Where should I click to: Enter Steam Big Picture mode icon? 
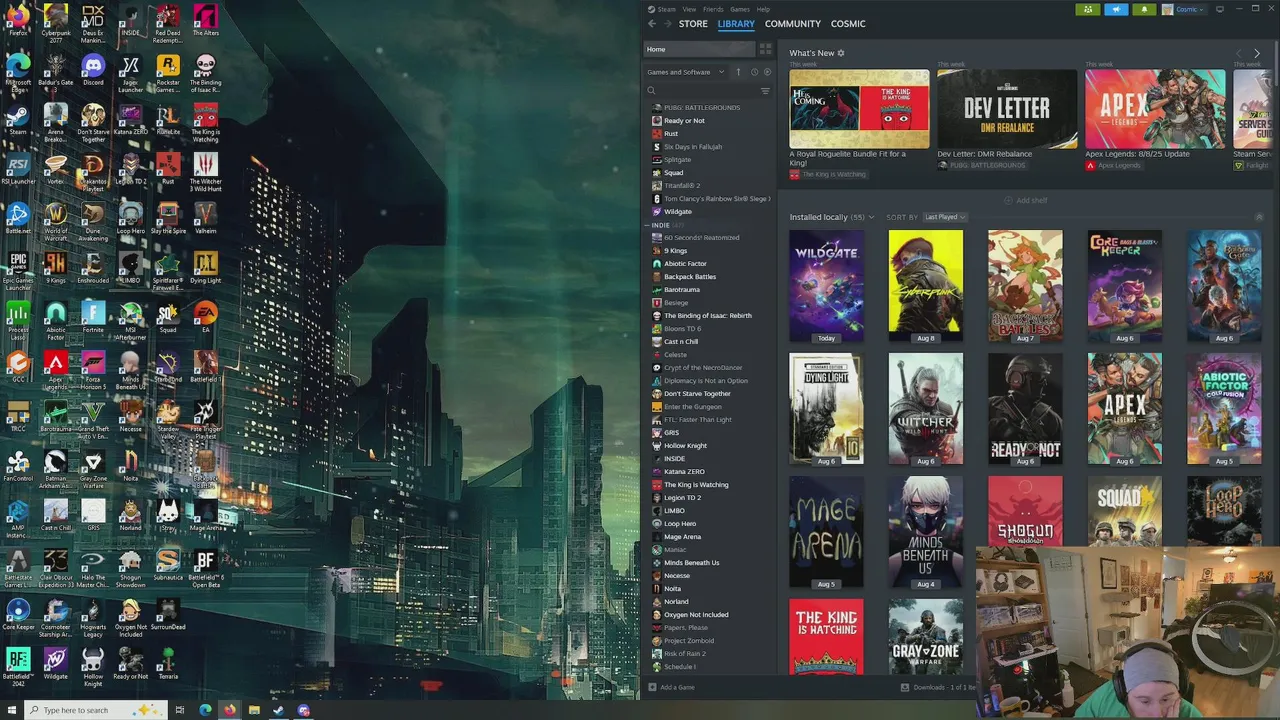click(x=1220, y=9)
